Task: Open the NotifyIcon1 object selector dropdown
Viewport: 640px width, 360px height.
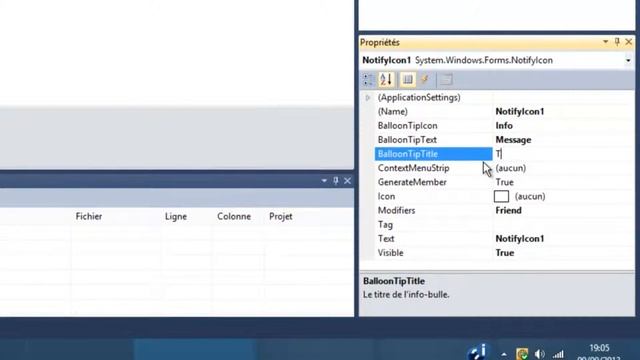Action: (628, 60)
